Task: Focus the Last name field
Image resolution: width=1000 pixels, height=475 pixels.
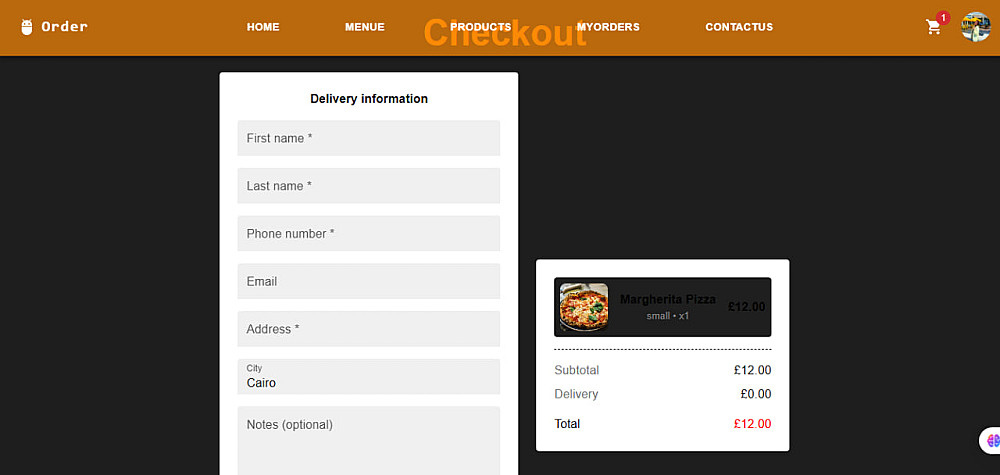Action: tap(369, 186)
